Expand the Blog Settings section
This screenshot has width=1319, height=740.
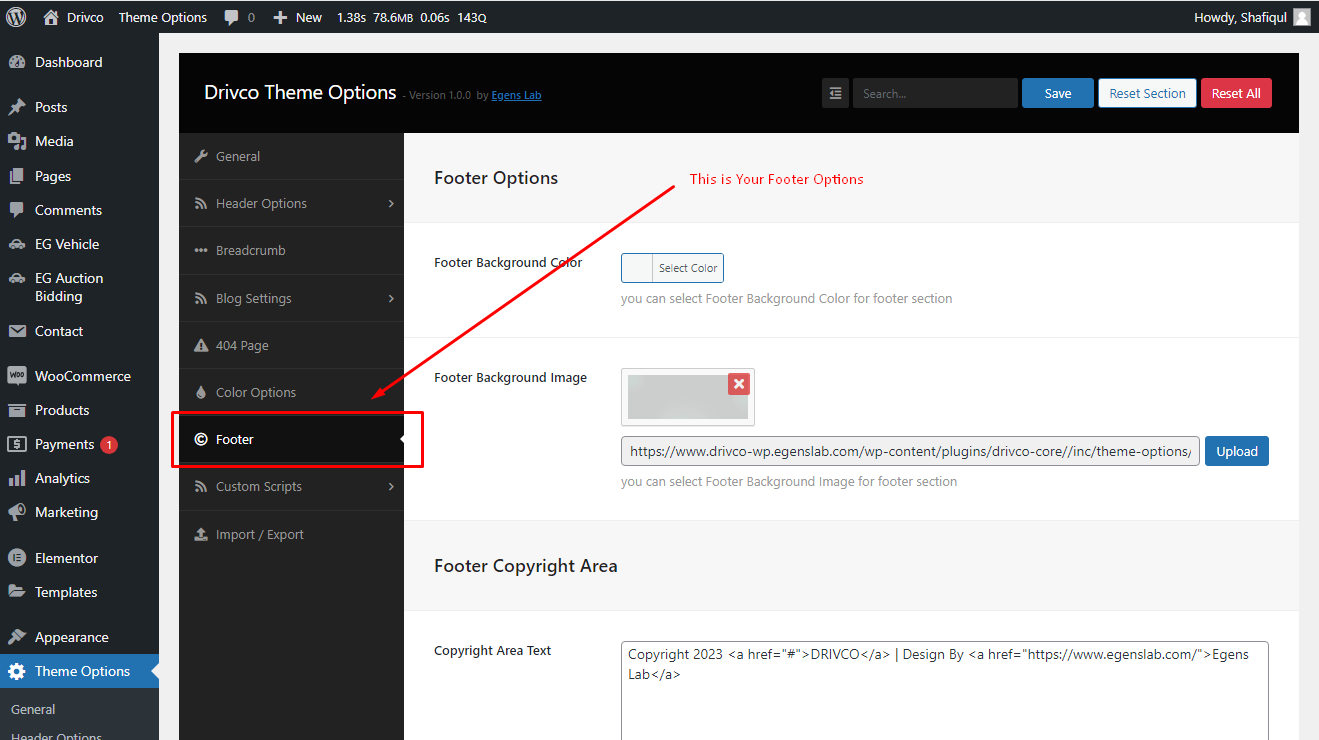click(292, 298)
